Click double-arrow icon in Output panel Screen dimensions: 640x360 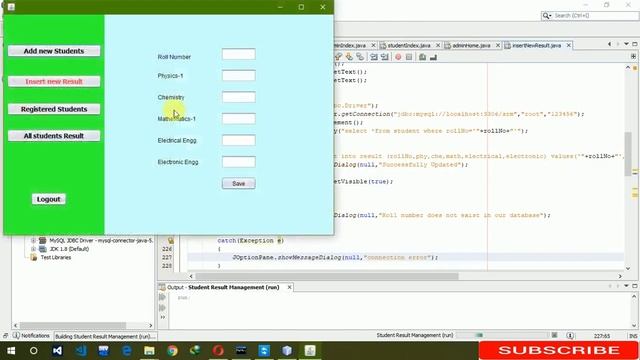(162, 317)
